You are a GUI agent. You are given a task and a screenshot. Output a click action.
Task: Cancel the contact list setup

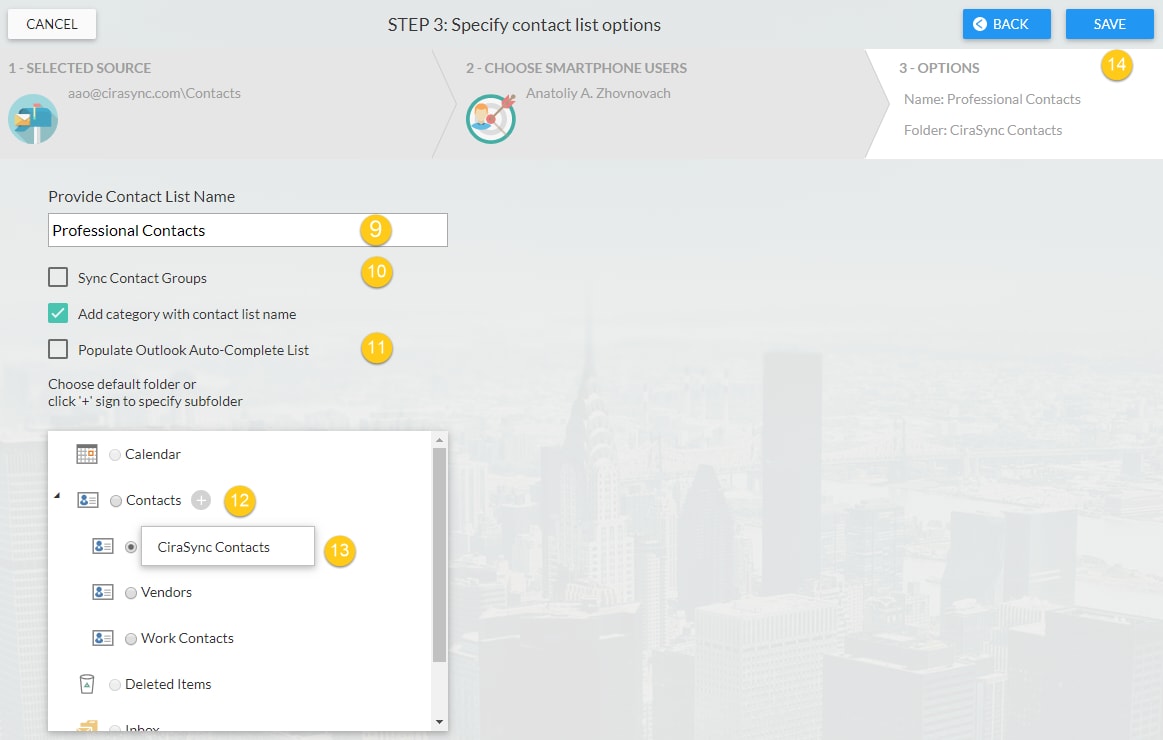point(52,24)
